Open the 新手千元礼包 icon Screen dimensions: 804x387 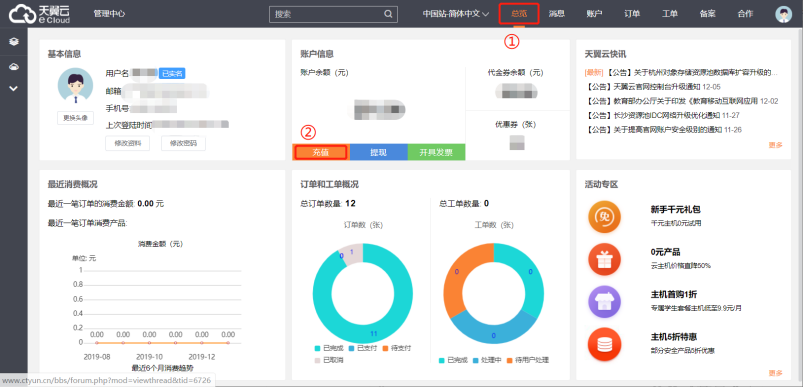pyautogui.click(x=605, y=216)
